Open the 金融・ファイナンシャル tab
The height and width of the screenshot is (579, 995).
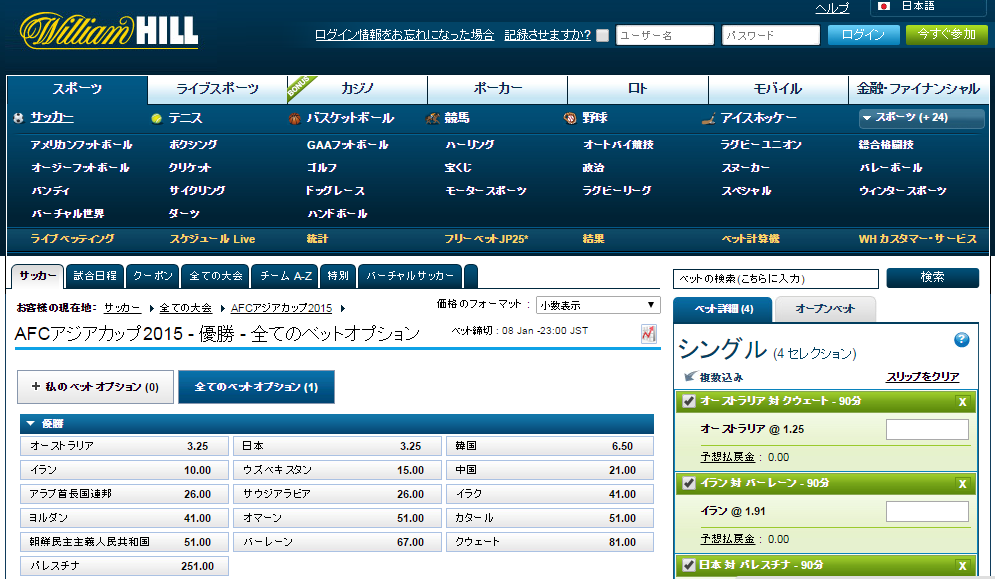pyautogui.click(x=918, y=89)
